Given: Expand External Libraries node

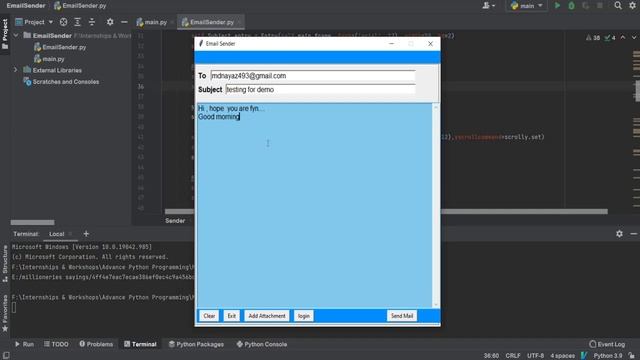Looking at the screenshot, I should click(x=16, y=70).
